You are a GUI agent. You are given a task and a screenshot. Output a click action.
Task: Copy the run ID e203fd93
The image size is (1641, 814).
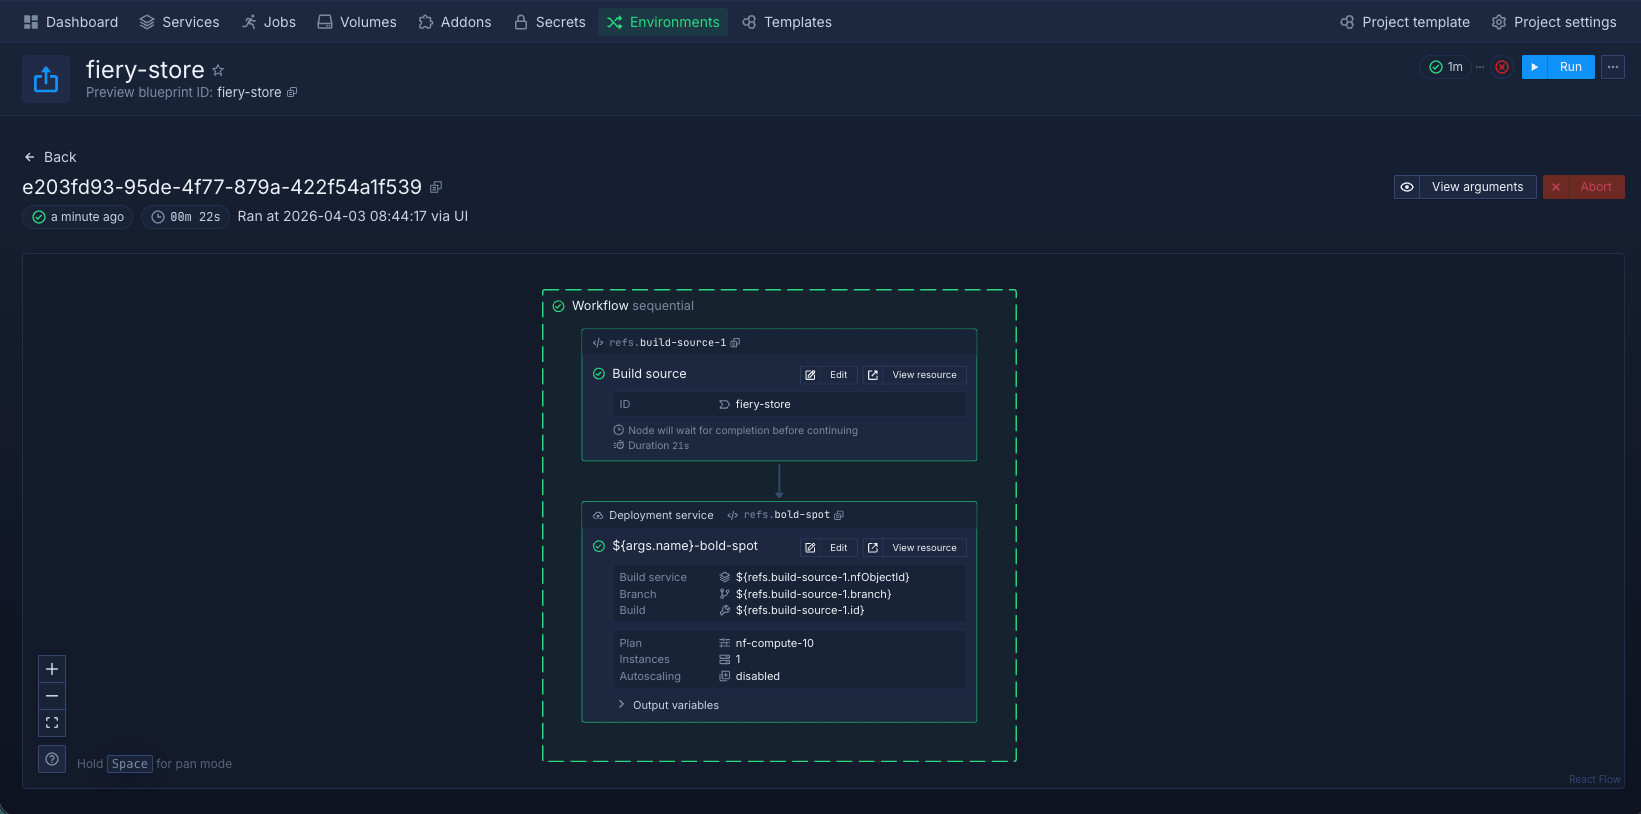(436, 187)
